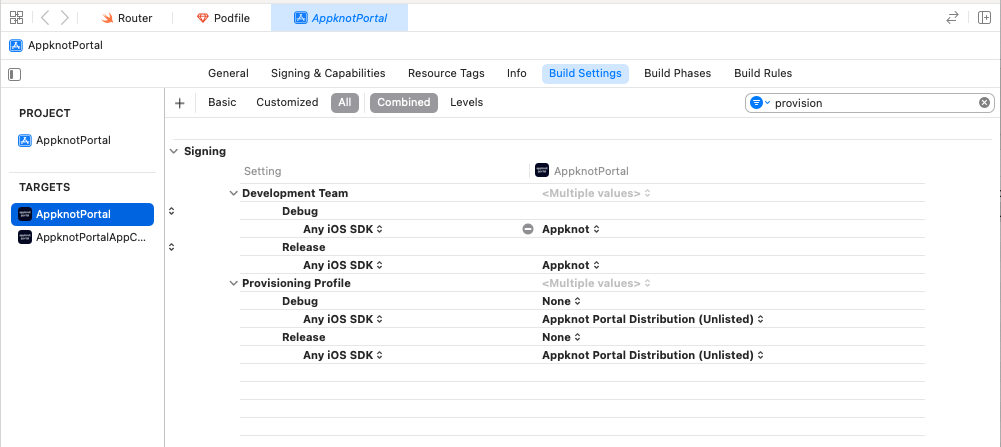
Task: Collapse the Signing section
Action: [x=174, y=151]
